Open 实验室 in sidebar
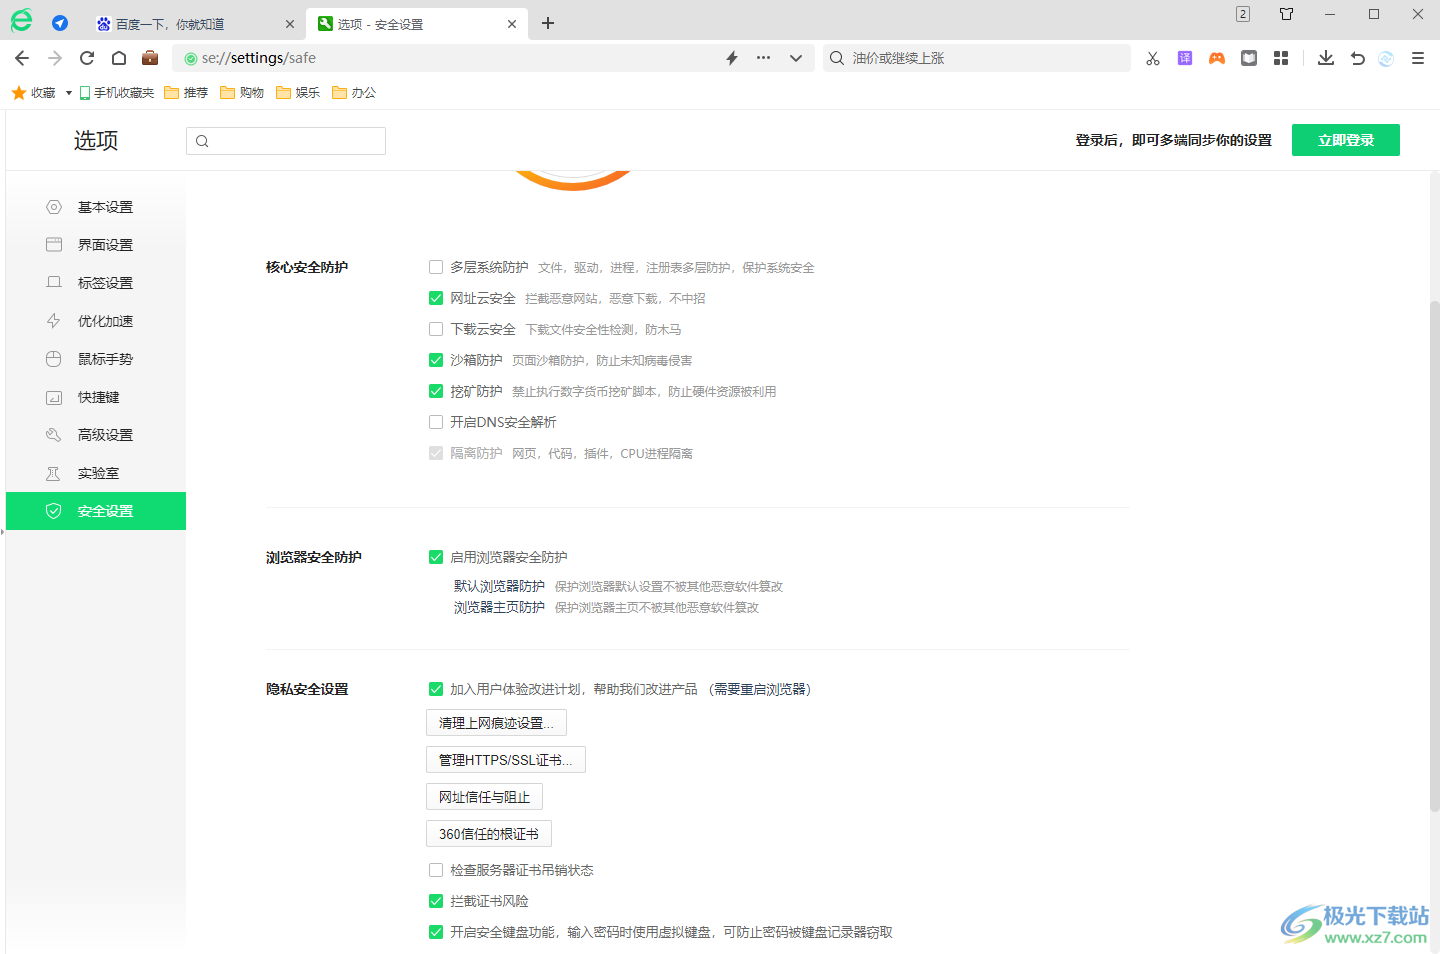 point(96,473)
